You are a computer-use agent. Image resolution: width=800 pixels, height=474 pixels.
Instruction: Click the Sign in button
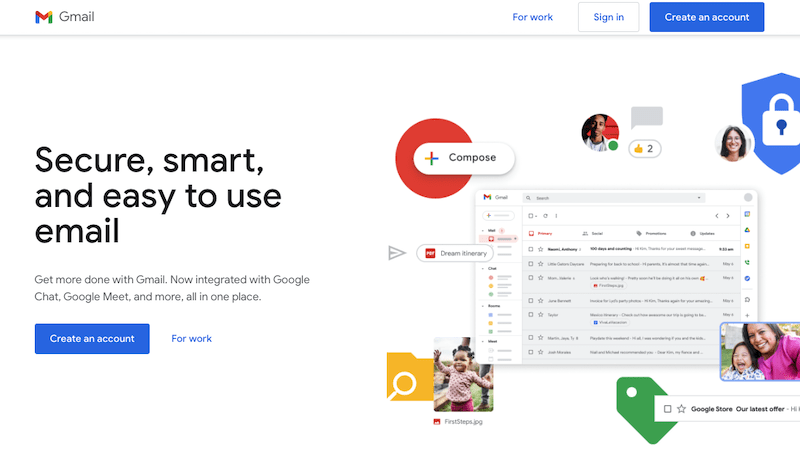[x=608, y=17]
